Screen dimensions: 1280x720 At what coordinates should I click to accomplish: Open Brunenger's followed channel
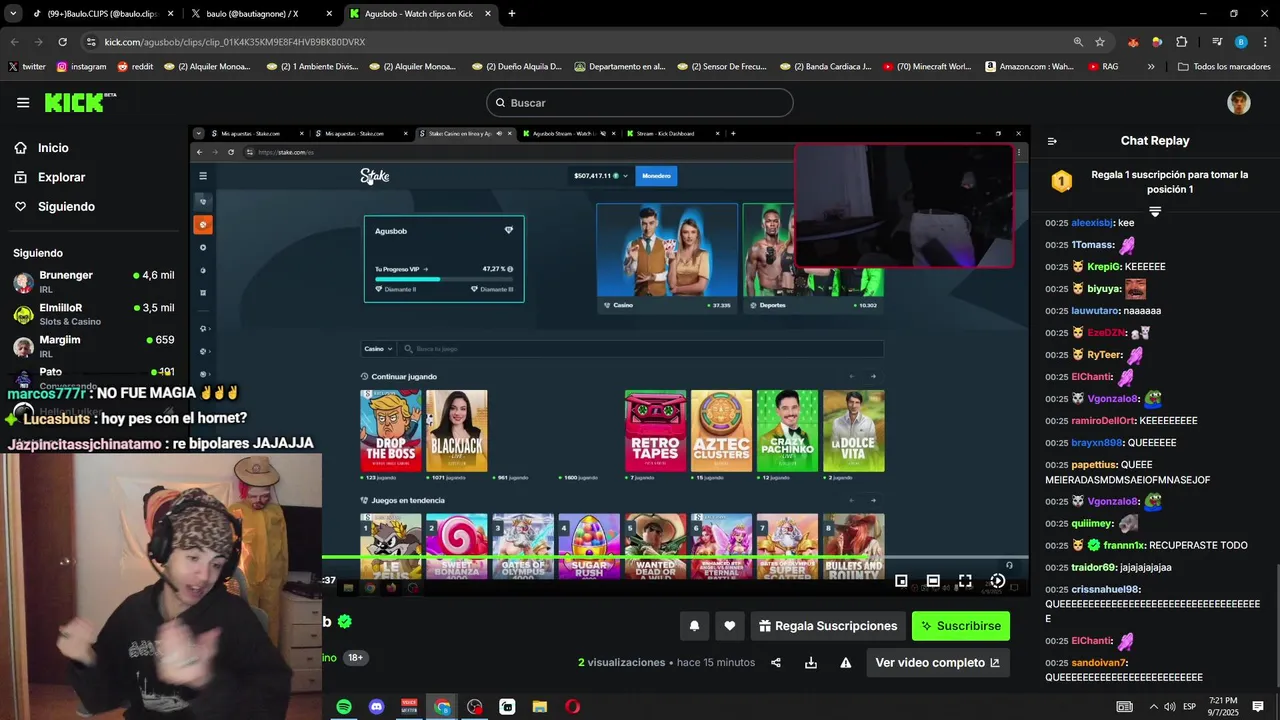[94, 281]
